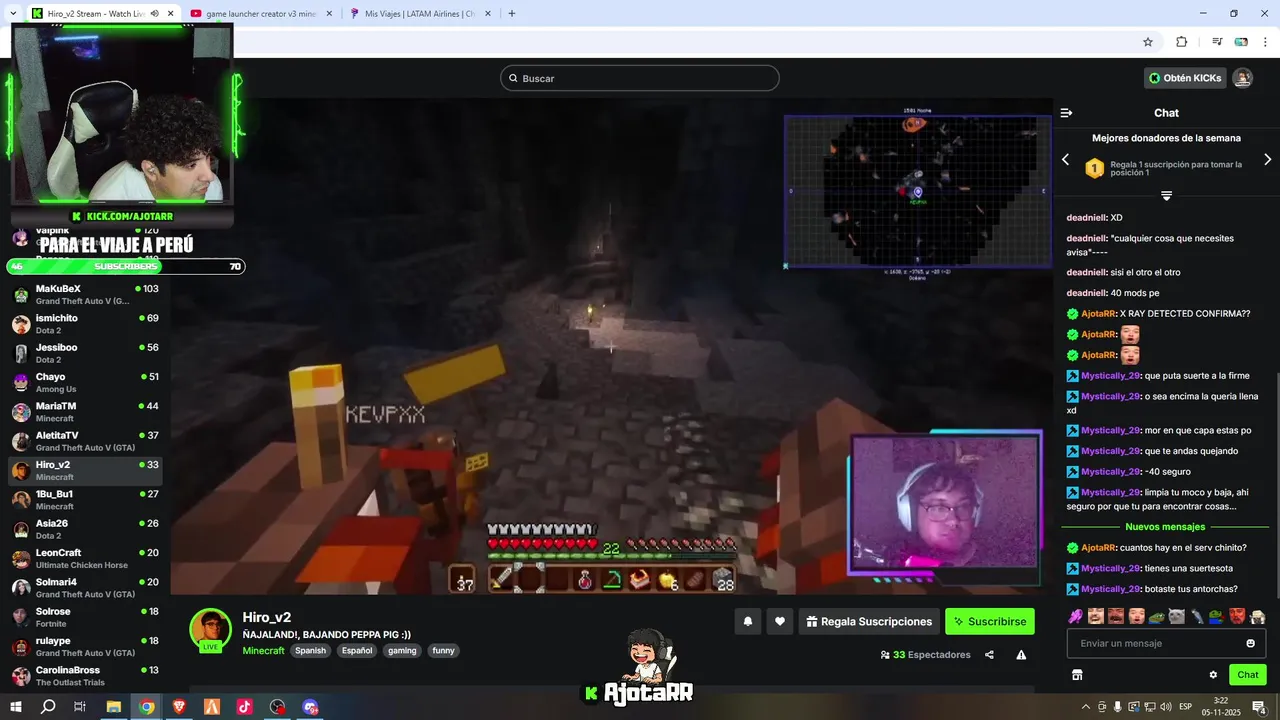Open File Explorer from taskbar
1280x720 pixels.
pyautogui.click(x=114, y=707)
